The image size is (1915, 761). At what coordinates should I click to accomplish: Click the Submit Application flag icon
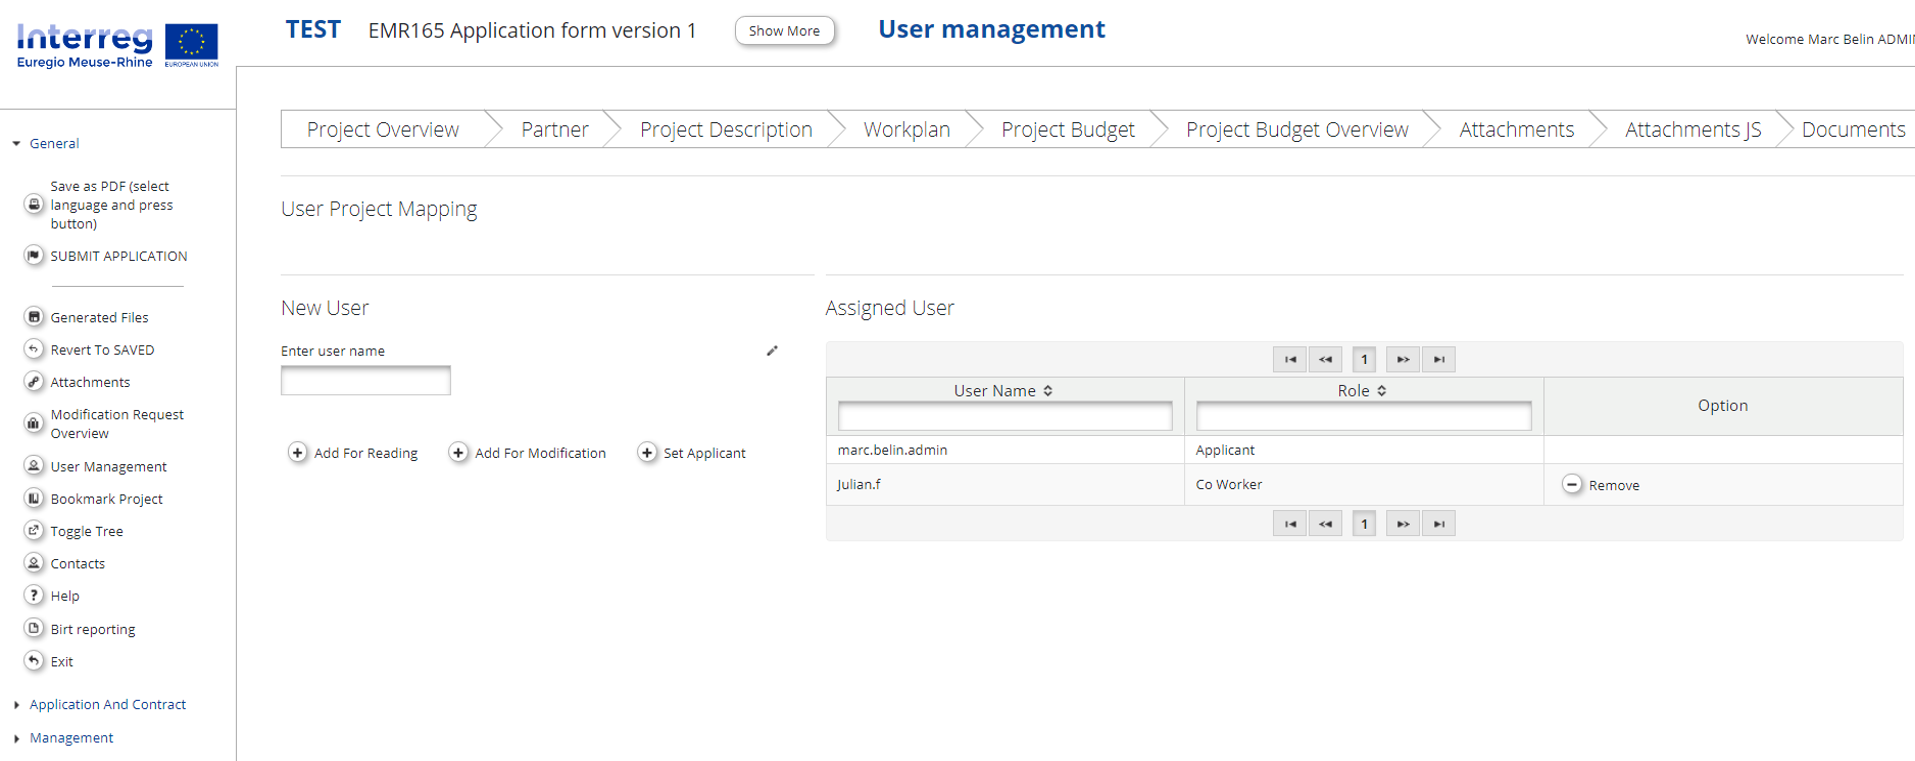(x=34, y=256)
